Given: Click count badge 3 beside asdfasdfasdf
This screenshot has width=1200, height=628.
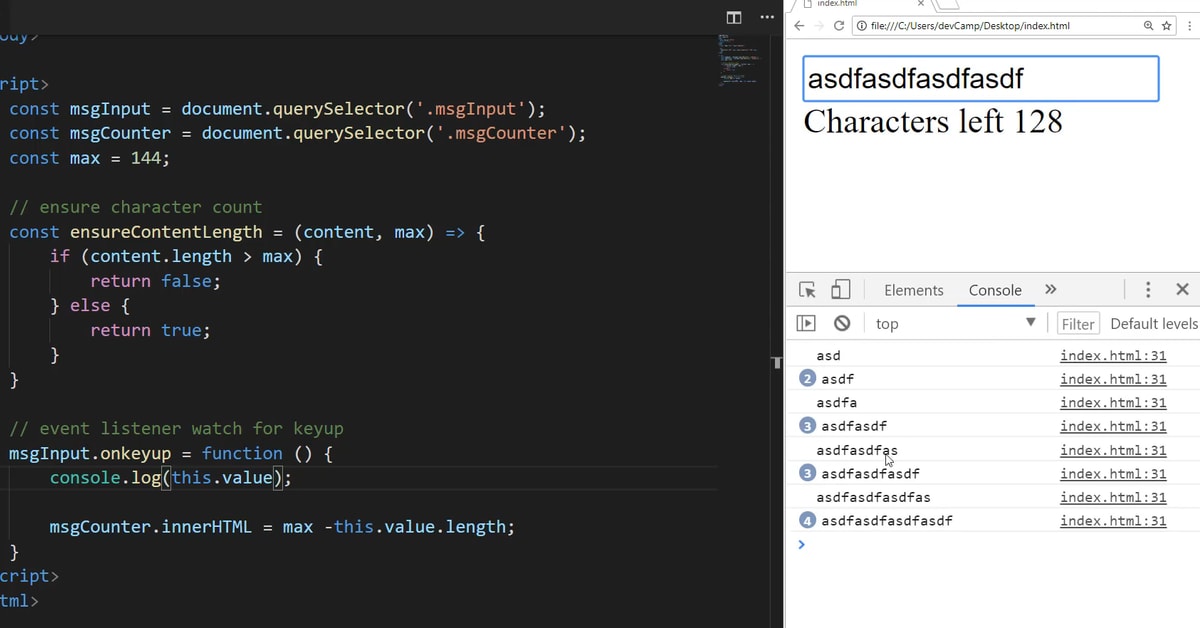Looking at the screenshot, I should [808, 473].
